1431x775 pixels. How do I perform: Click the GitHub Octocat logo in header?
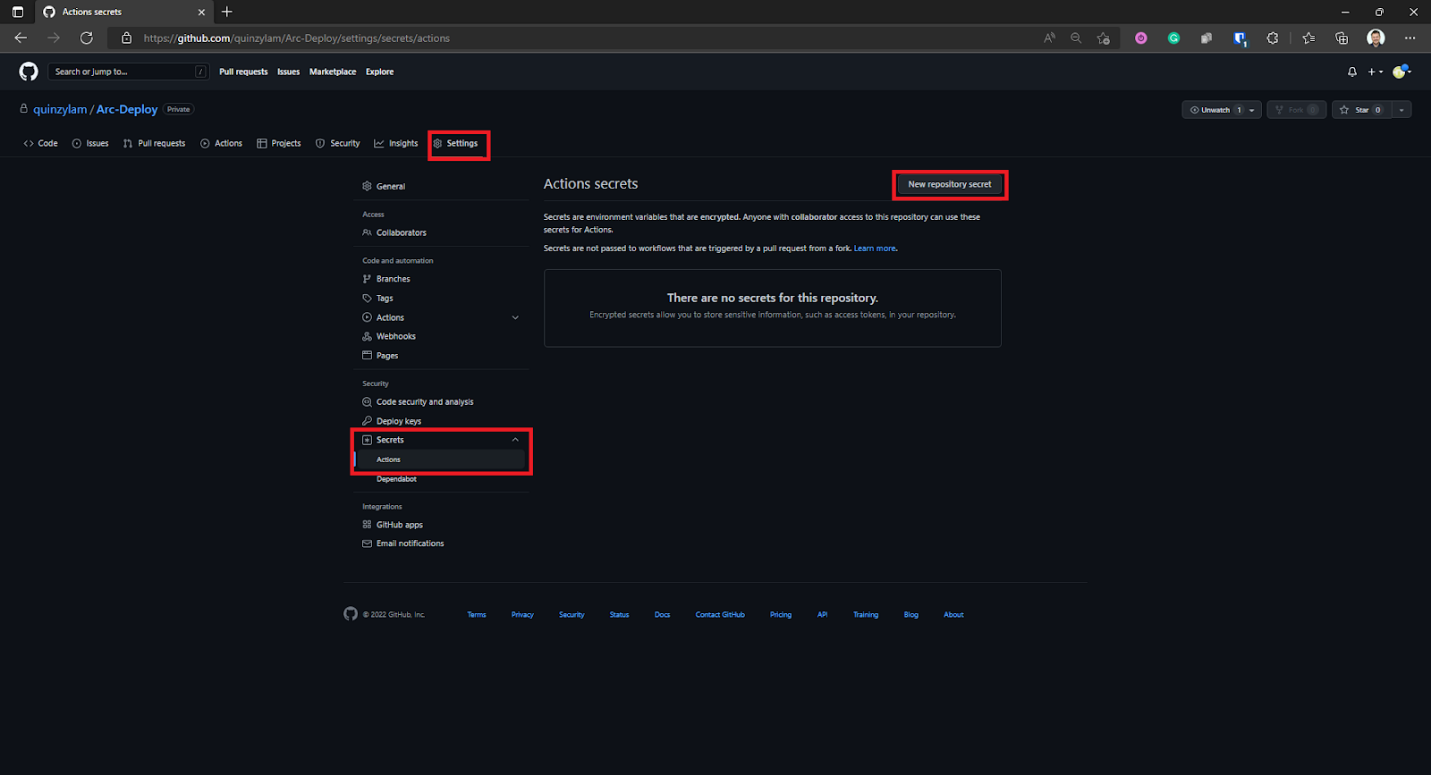tap(29, 72)
